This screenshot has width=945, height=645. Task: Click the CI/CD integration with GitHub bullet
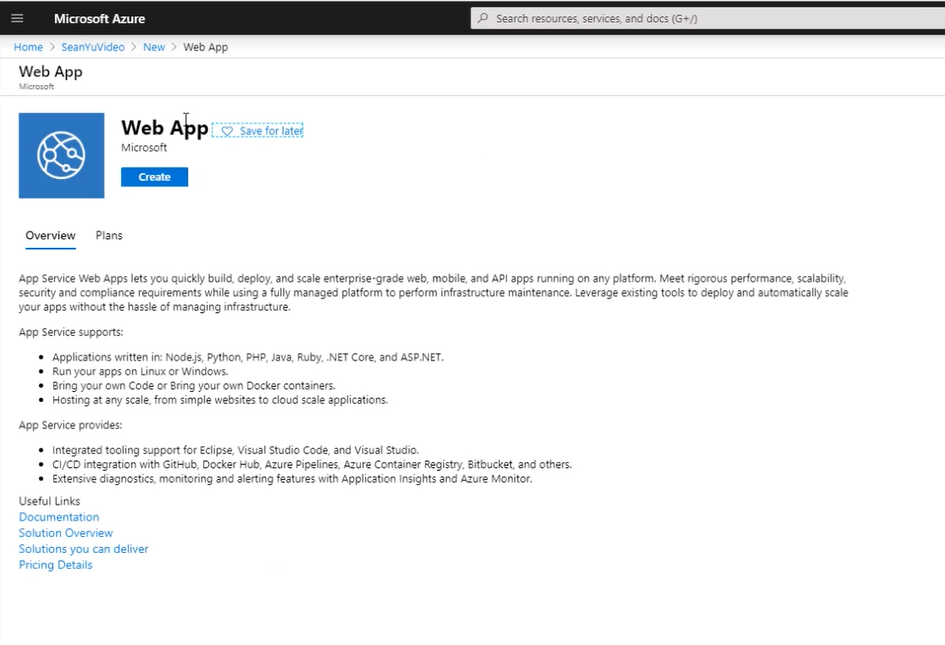[312, 464]
